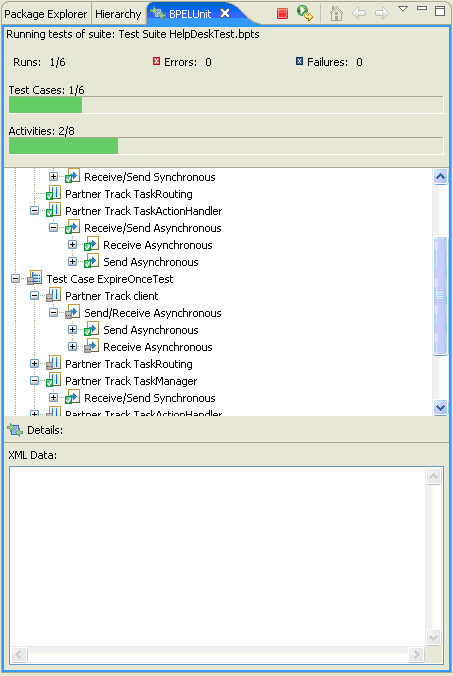Click the Runs: 1/6 counter text
453x676 pixels.
pyautogui.click(x=39, y=62)
